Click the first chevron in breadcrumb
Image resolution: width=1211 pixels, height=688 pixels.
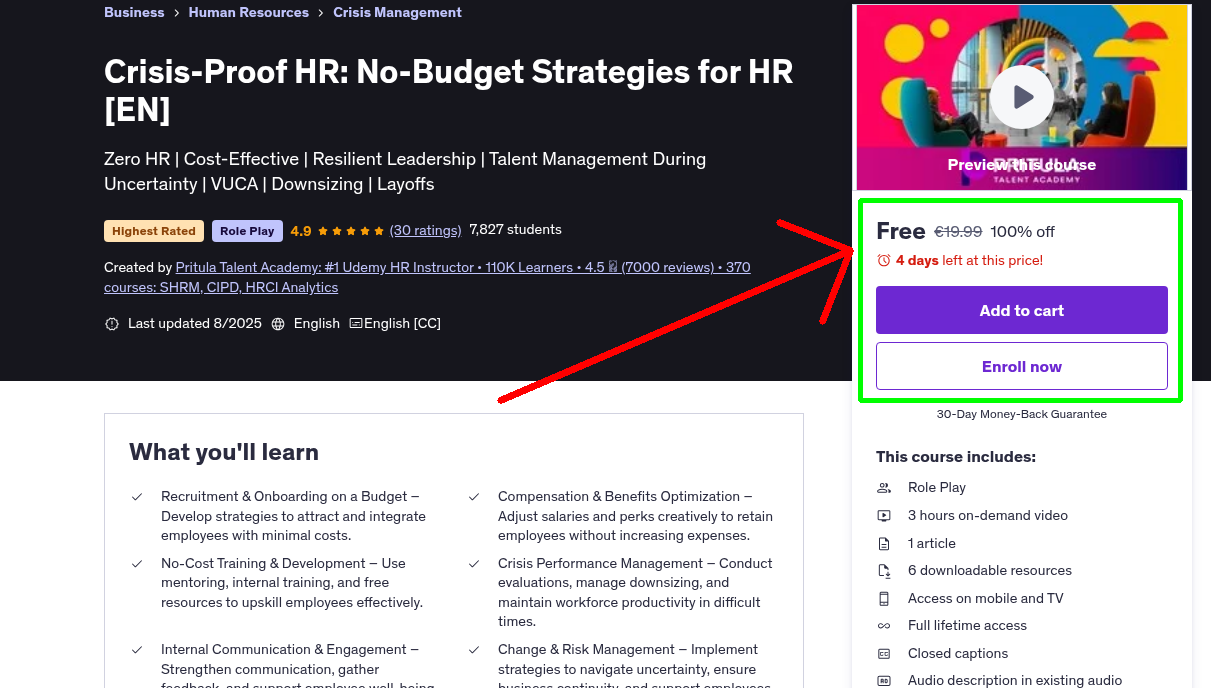point(176,13)
